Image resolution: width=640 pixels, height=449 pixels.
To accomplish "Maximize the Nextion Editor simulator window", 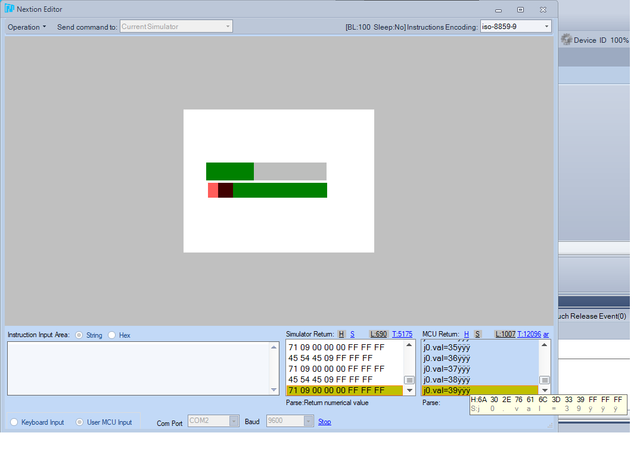I will coord(520,10).
